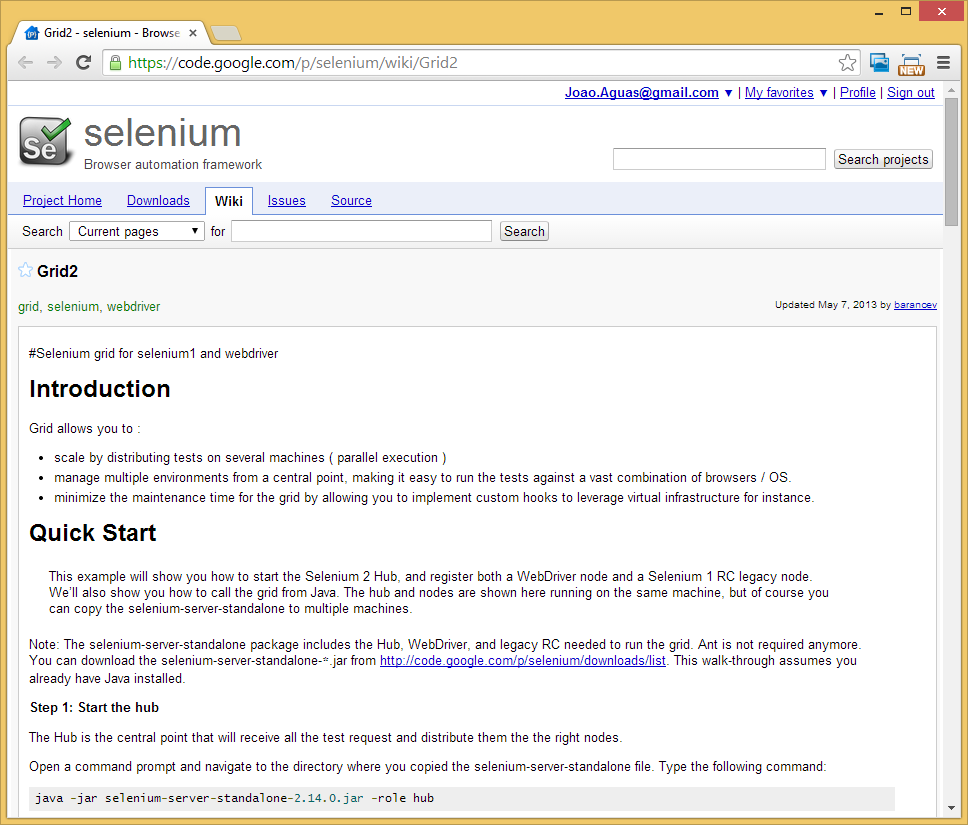This screenshot has width=968, height=825.
Task: Click the vertical scrollbar thumb
Action: 951,162
